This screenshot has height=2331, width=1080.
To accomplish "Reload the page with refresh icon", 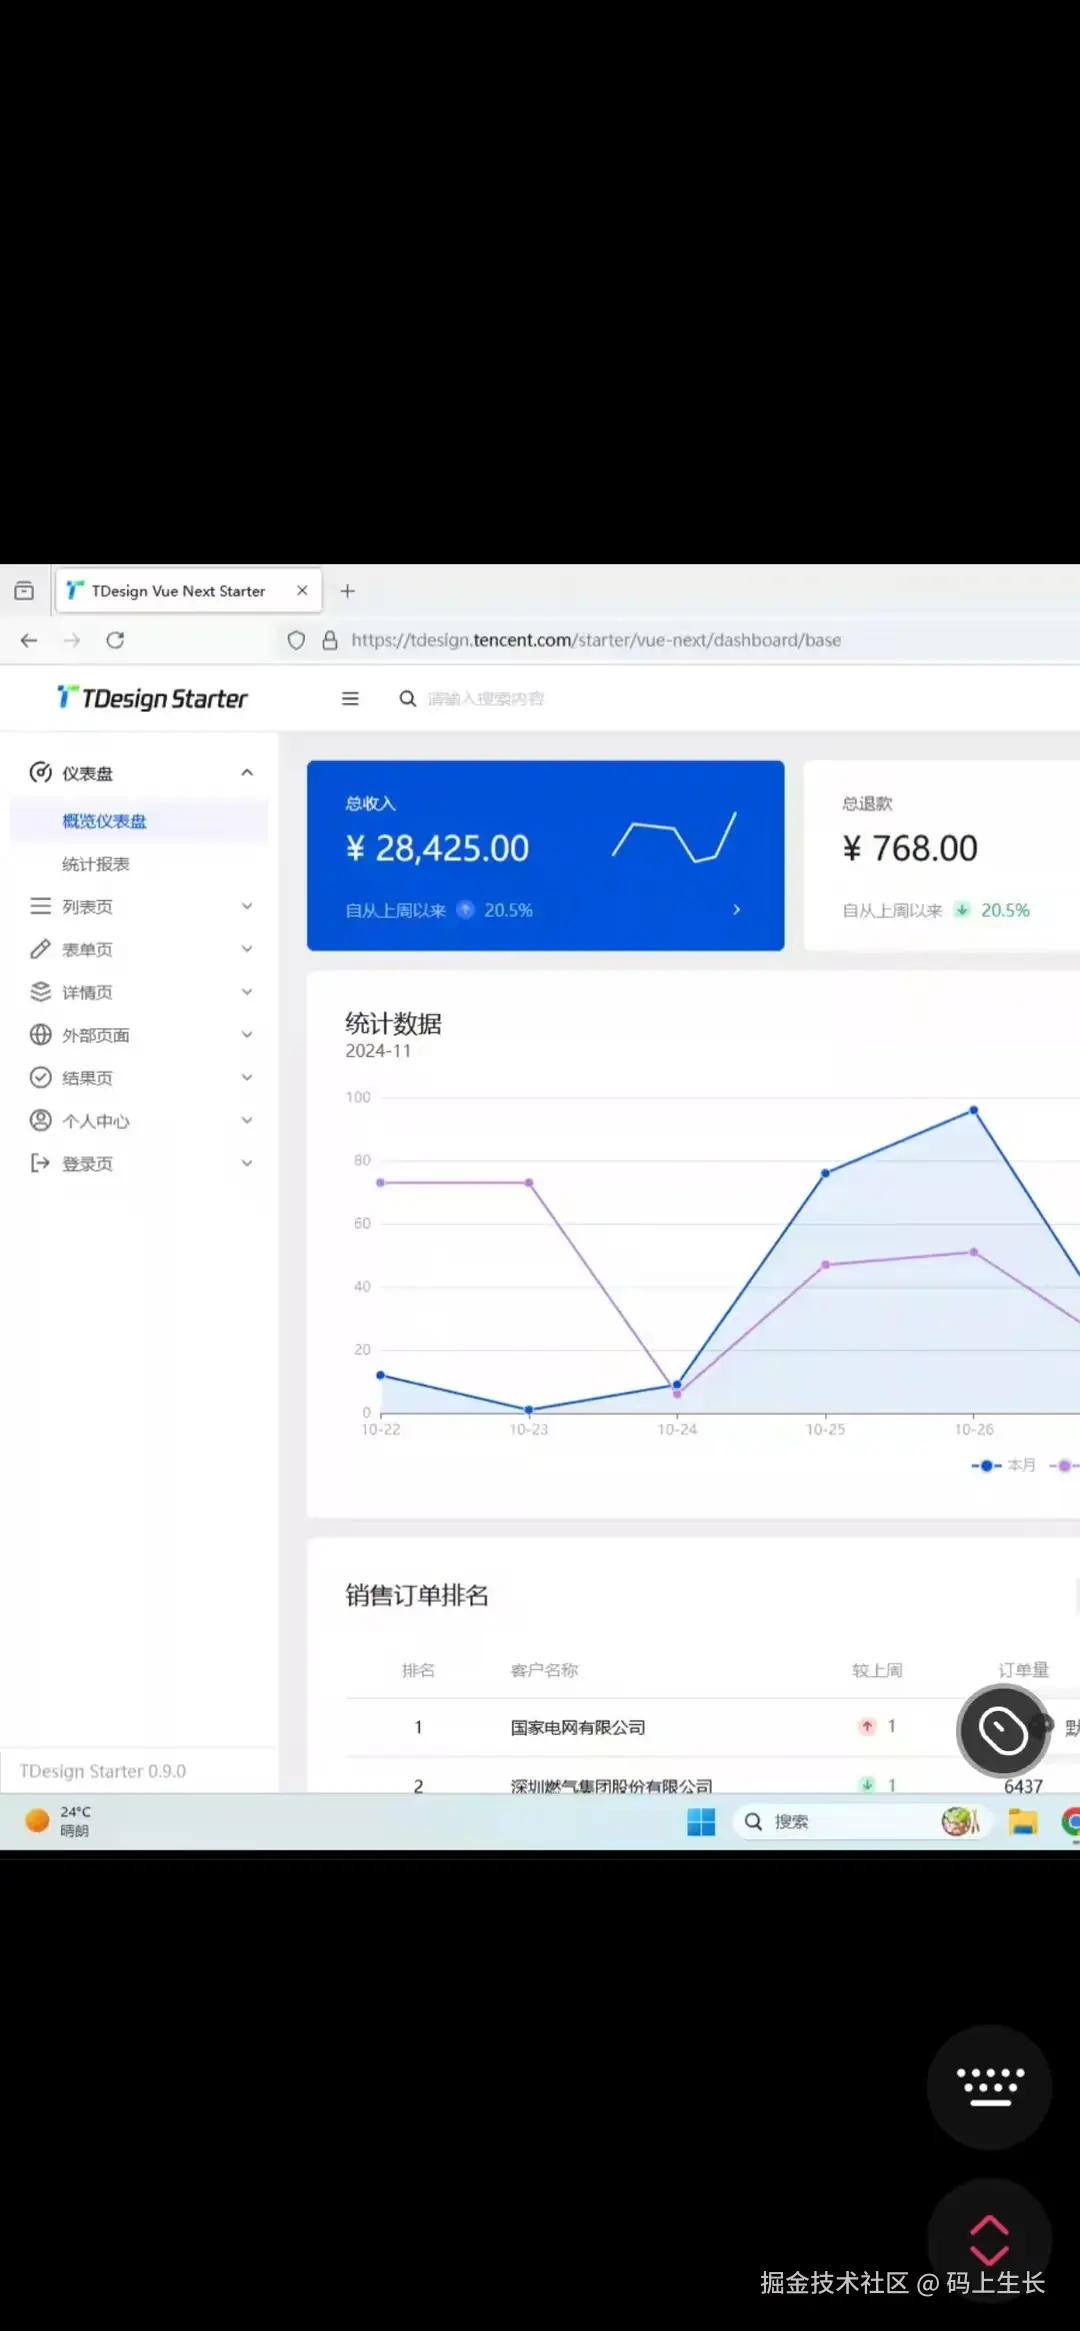I will coord(115,640).
